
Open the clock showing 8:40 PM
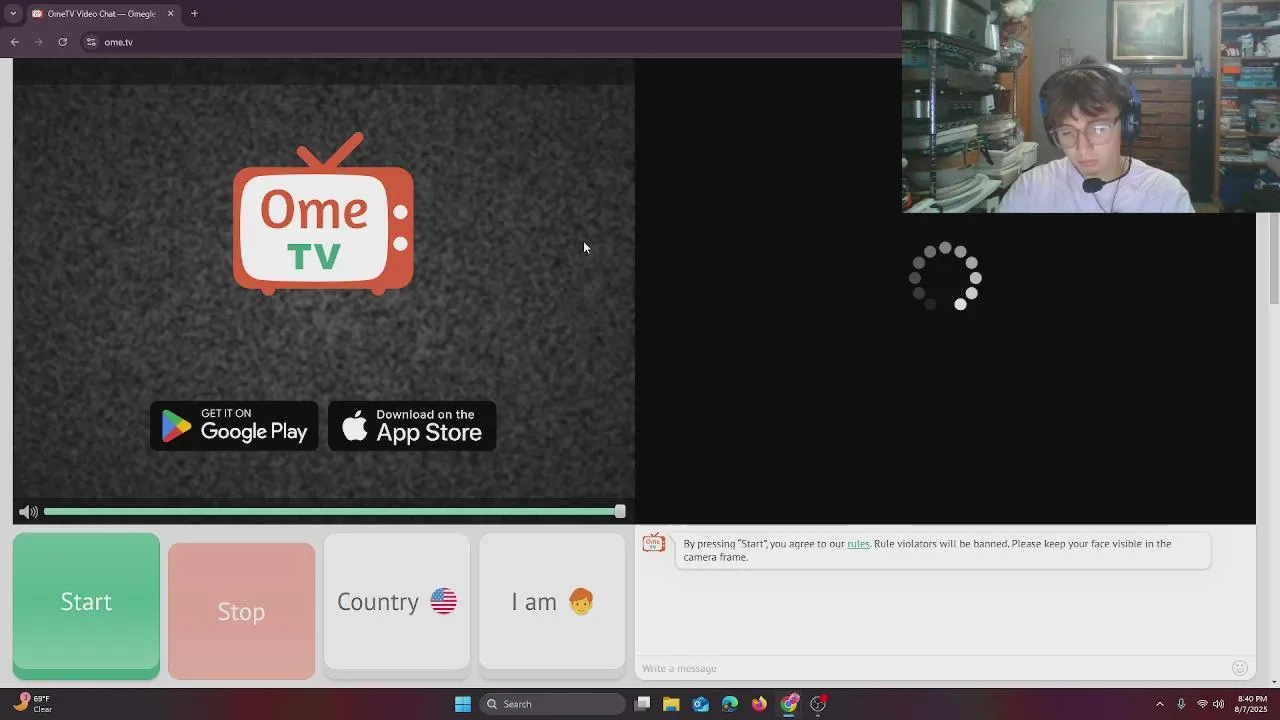[1252, 704]
